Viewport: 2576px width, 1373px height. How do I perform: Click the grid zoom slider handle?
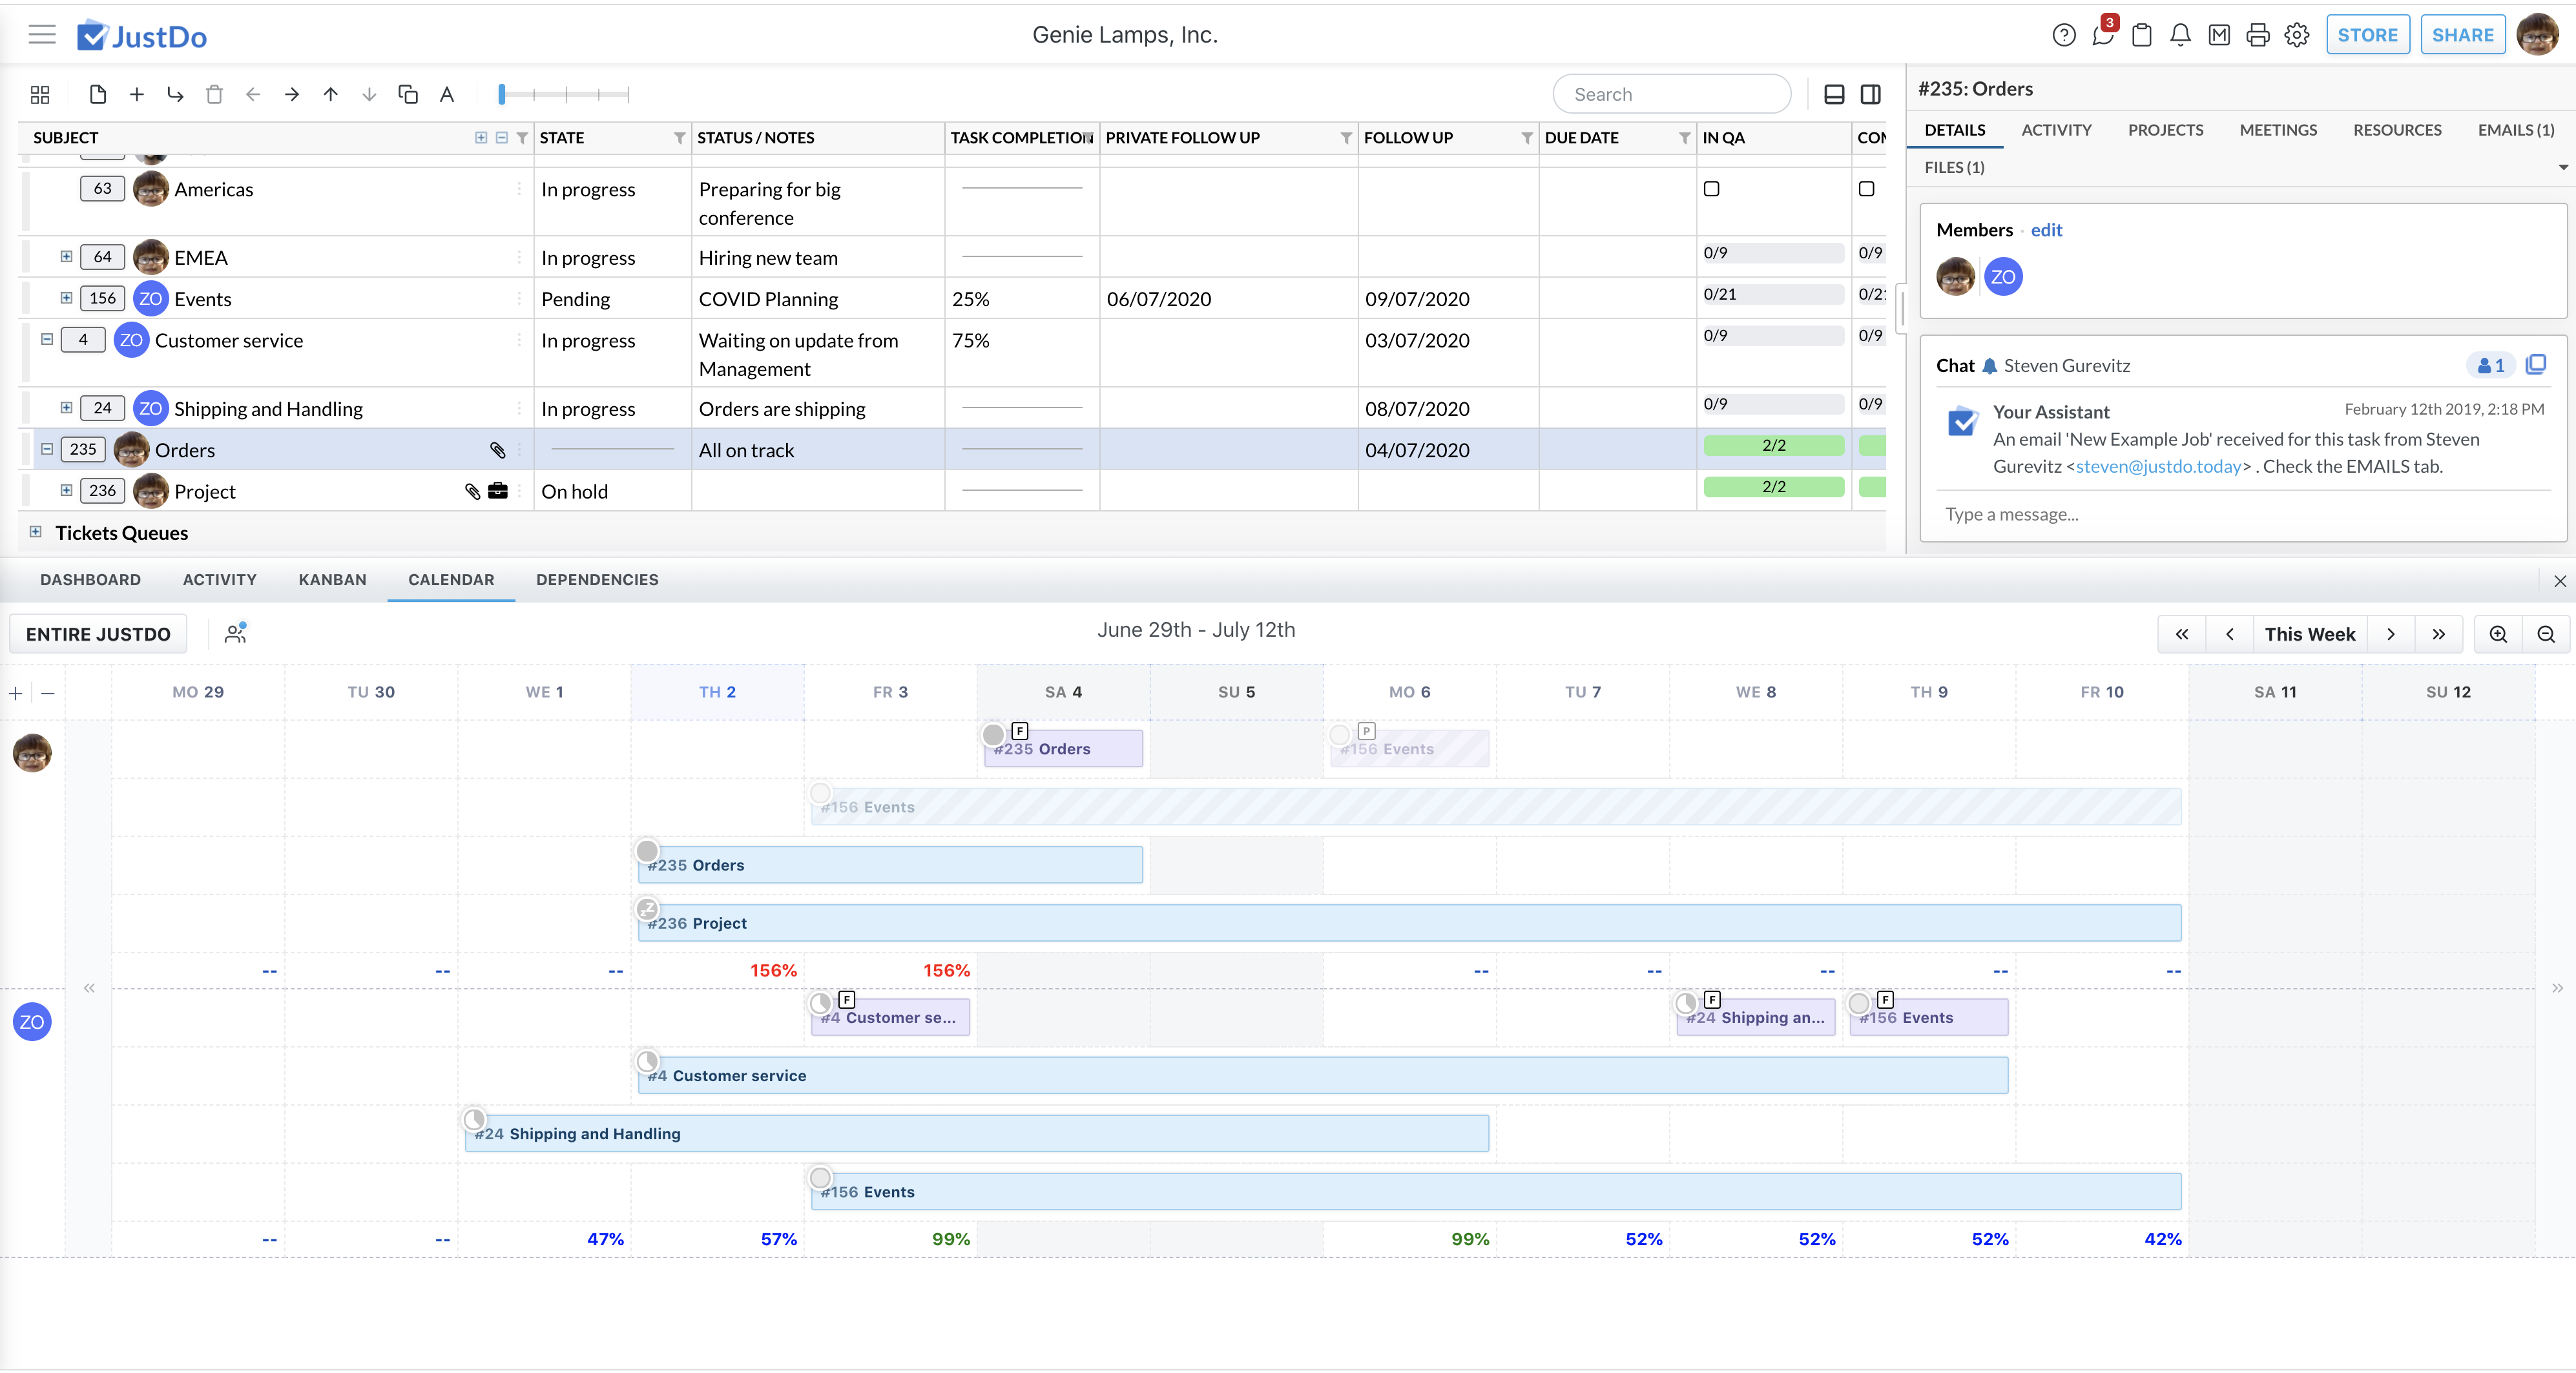click(x=502, y=95)
